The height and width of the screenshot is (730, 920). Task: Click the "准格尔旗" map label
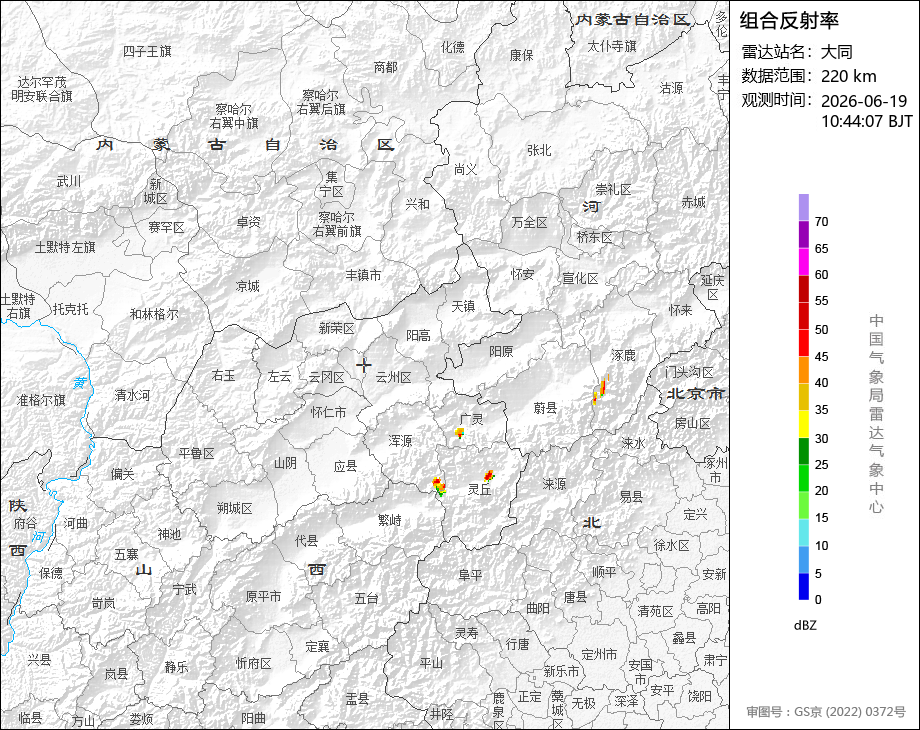pos(41,400)
